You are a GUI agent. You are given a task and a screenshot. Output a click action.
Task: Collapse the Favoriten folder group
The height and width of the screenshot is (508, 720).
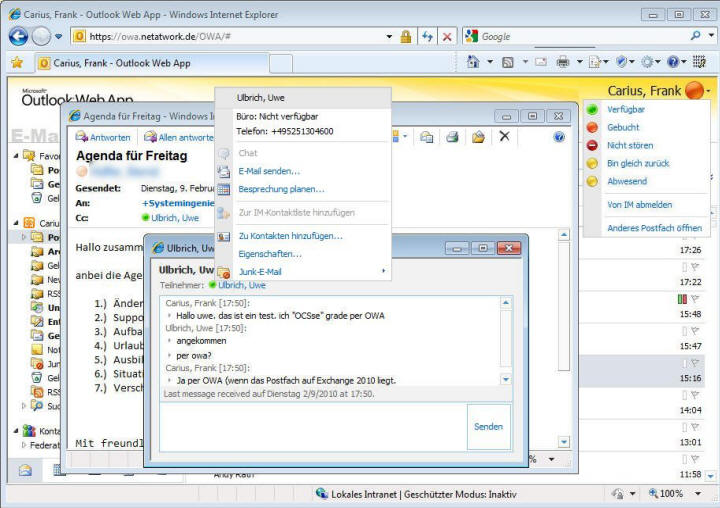(x=16, y=156)
